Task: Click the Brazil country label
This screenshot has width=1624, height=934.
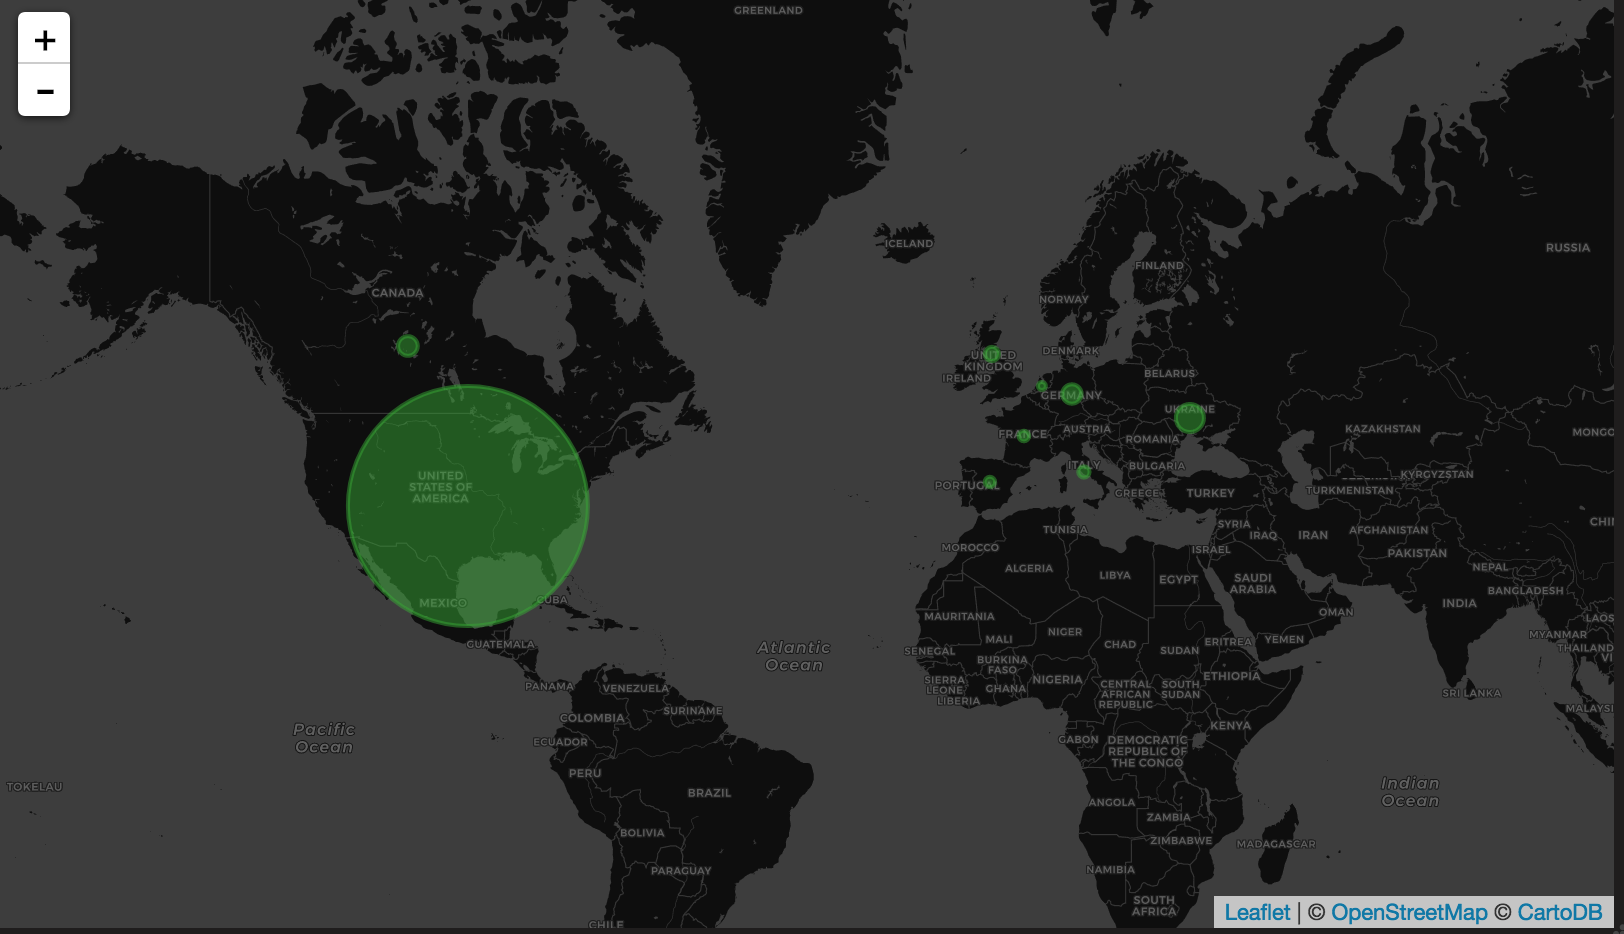Action: [x=709, y=793]
